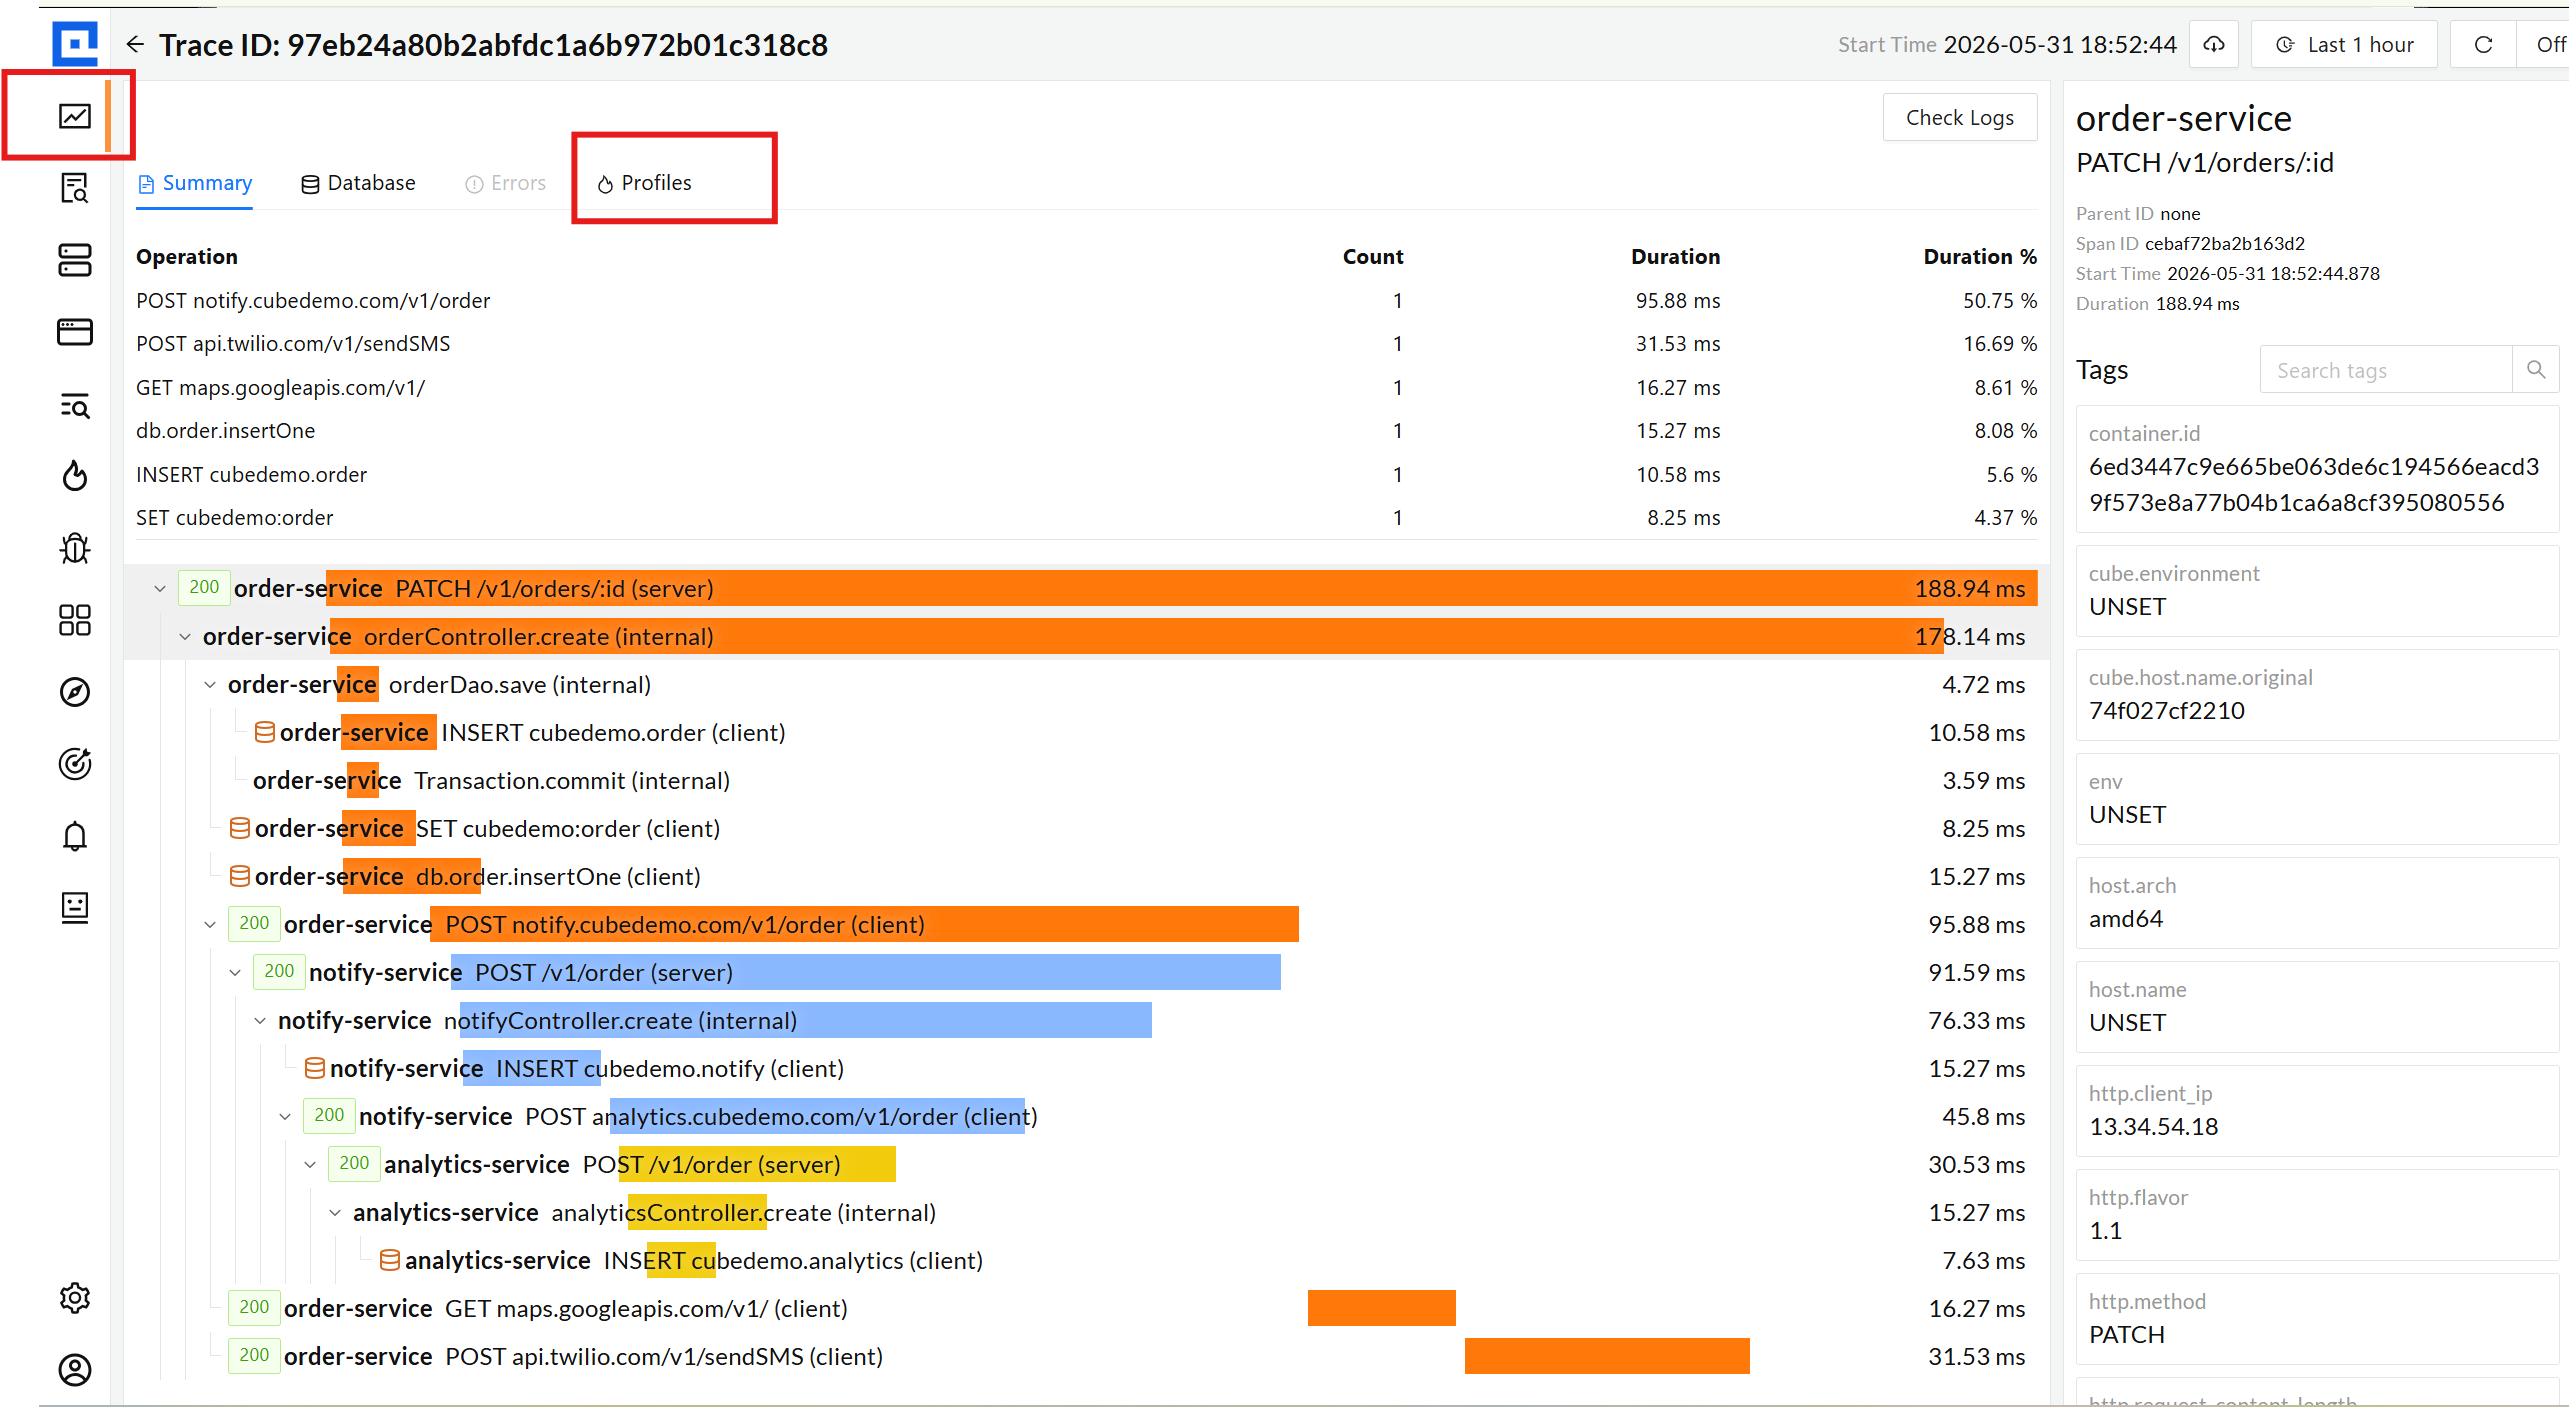Select POST api.twilio.com sendSMS span row
2569x1407 pixels.
(x=1087, y=1357)
